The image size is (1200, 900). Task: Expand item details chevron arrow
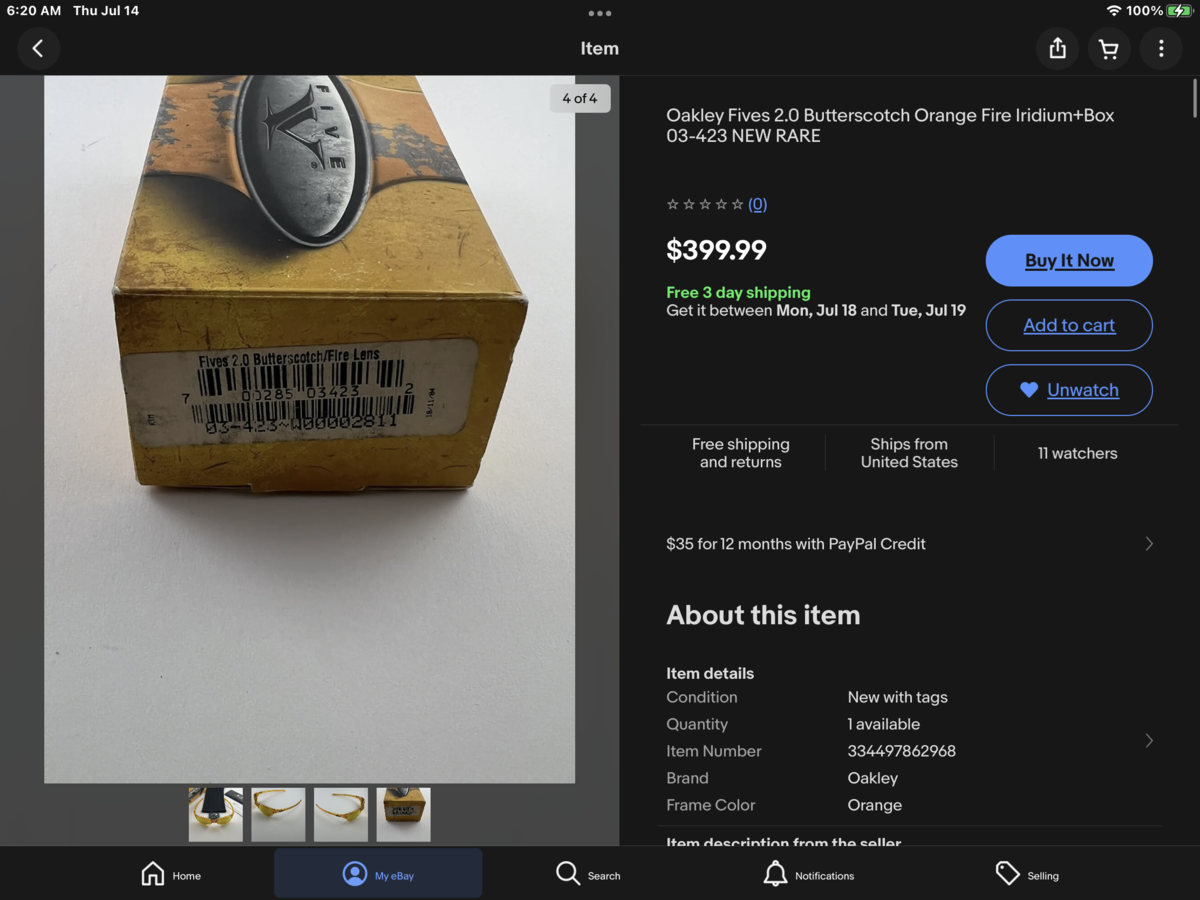click(1149, 741)
